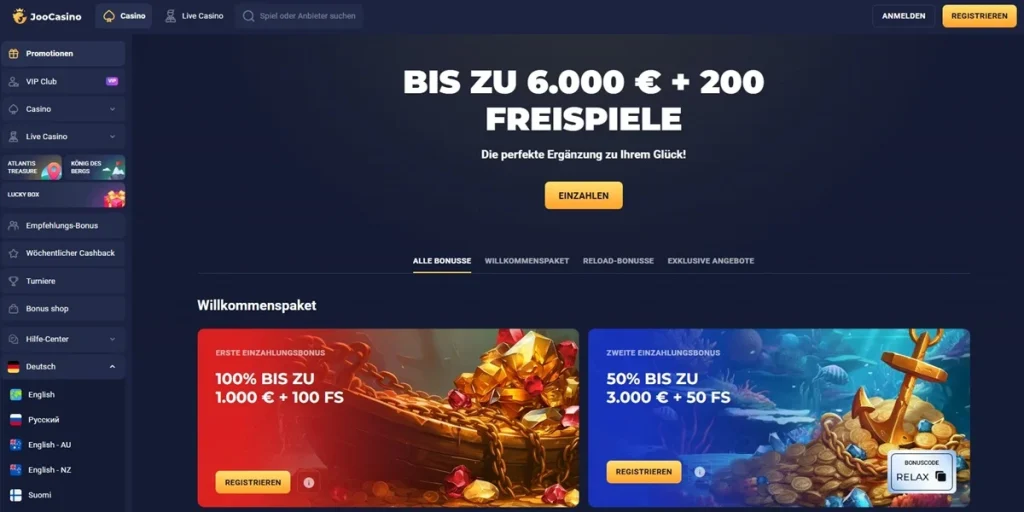Screen dimensions: 1024x512
Task: Copy the RELAX bonus code icon
Action: pyautogui.click(x=940, y=477)
